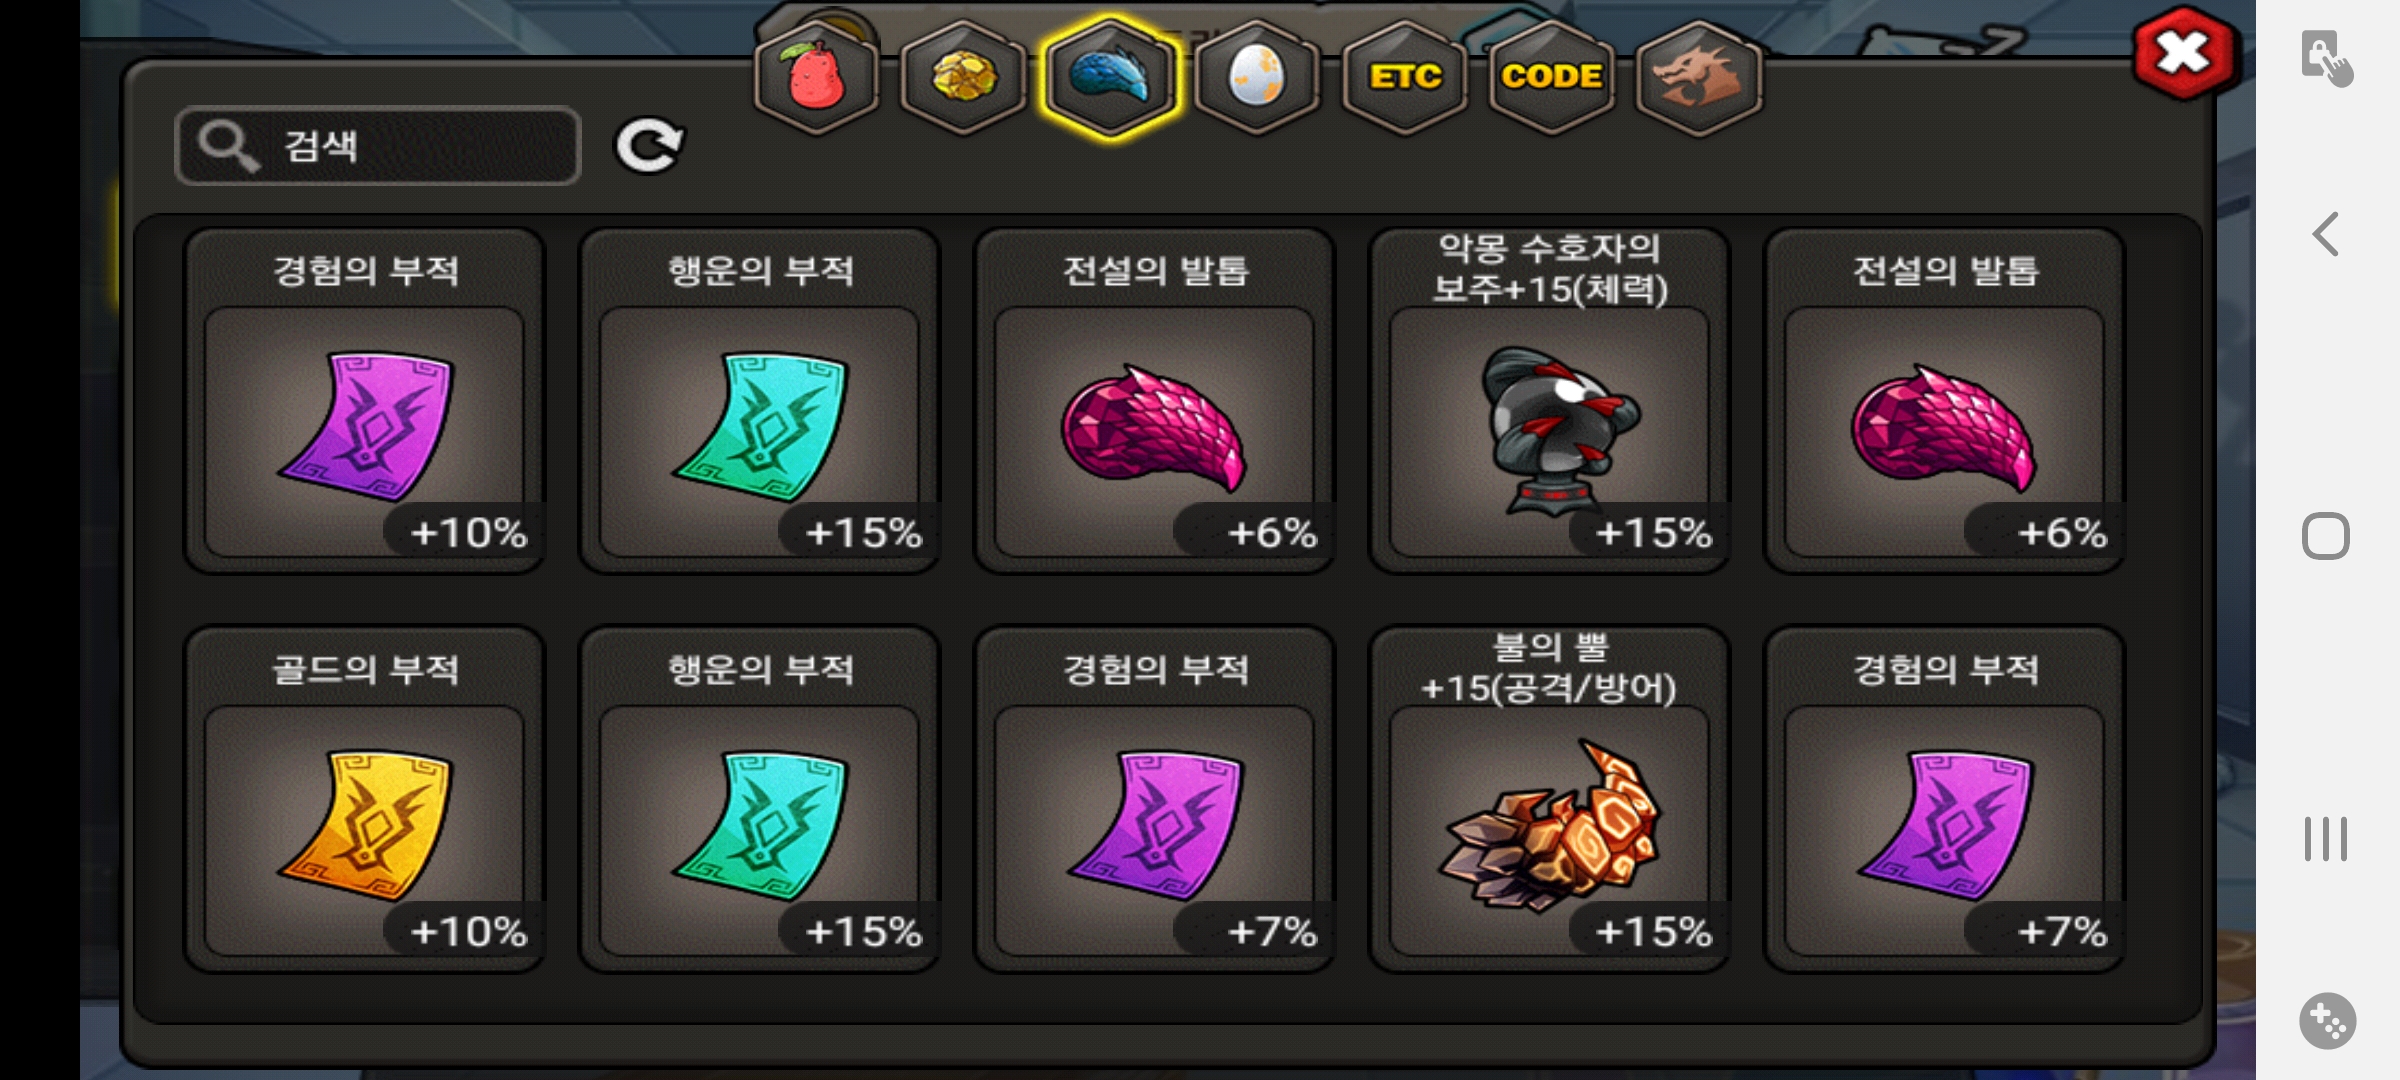Focus the 검색 search field
The height and width of the screenshot is (1080, 2400).
[x=378, y=146]
